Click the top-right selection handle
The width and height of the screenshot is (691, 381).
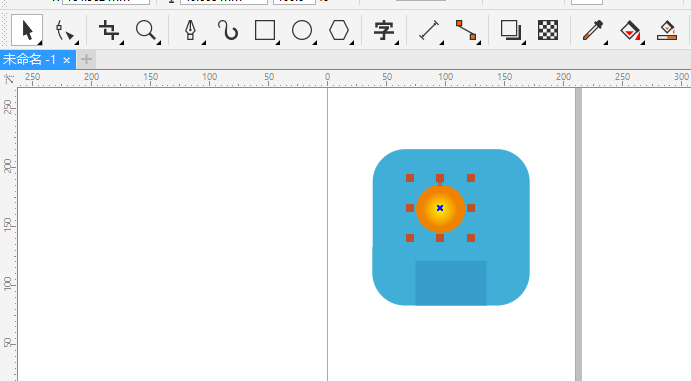[x=471, y=178]
